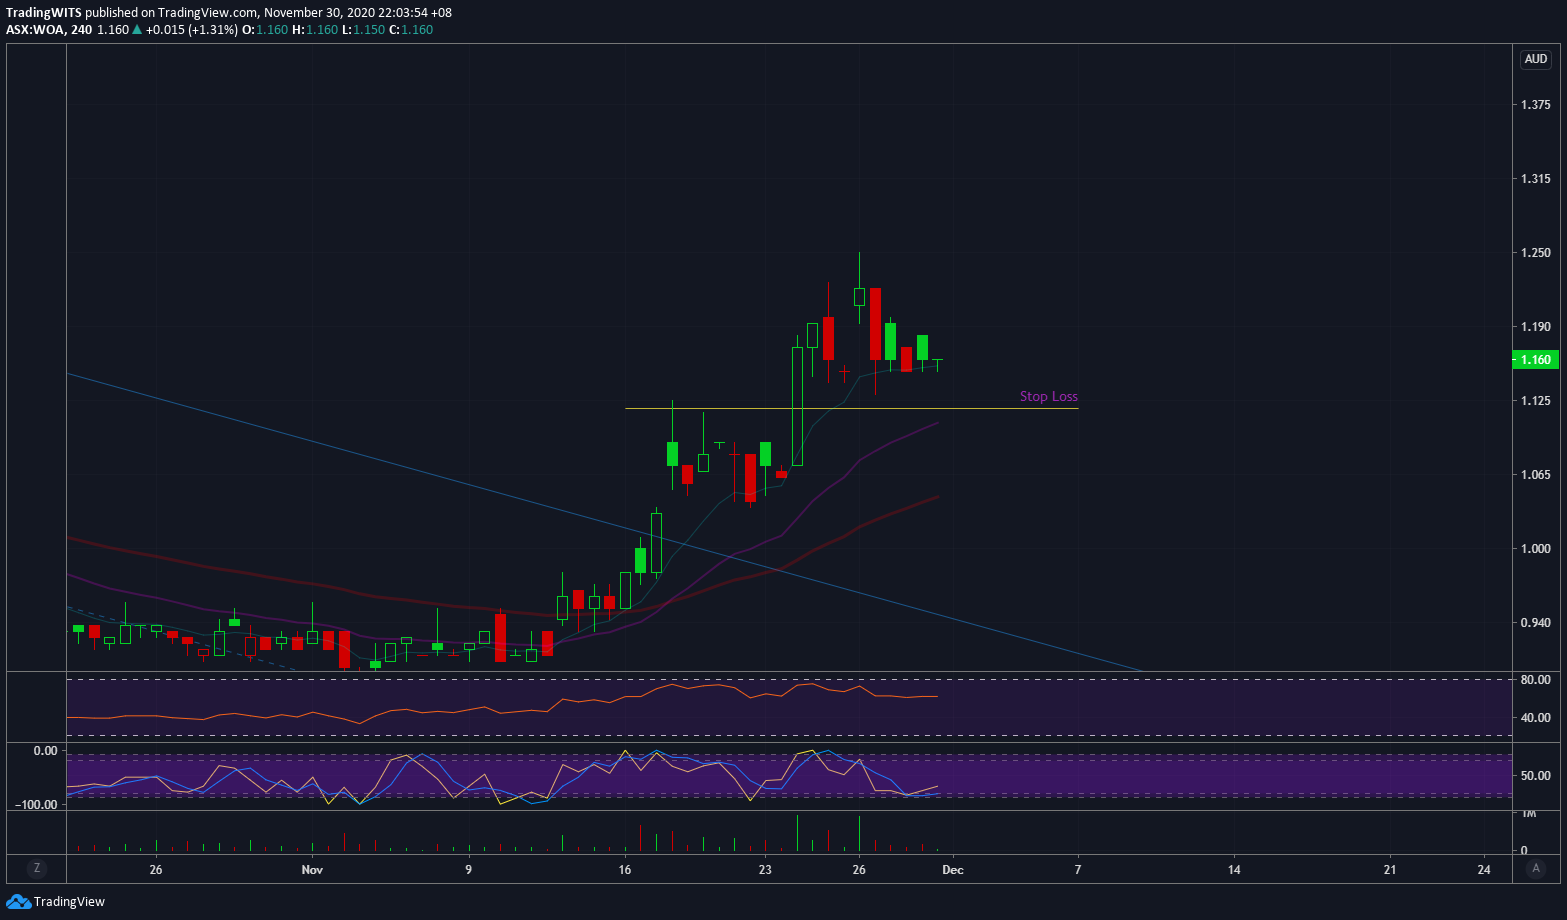1567x920 pixels.
Task: Select the purple Stop Loss label
Action: pyautogui.click(x=1049, y=397)
